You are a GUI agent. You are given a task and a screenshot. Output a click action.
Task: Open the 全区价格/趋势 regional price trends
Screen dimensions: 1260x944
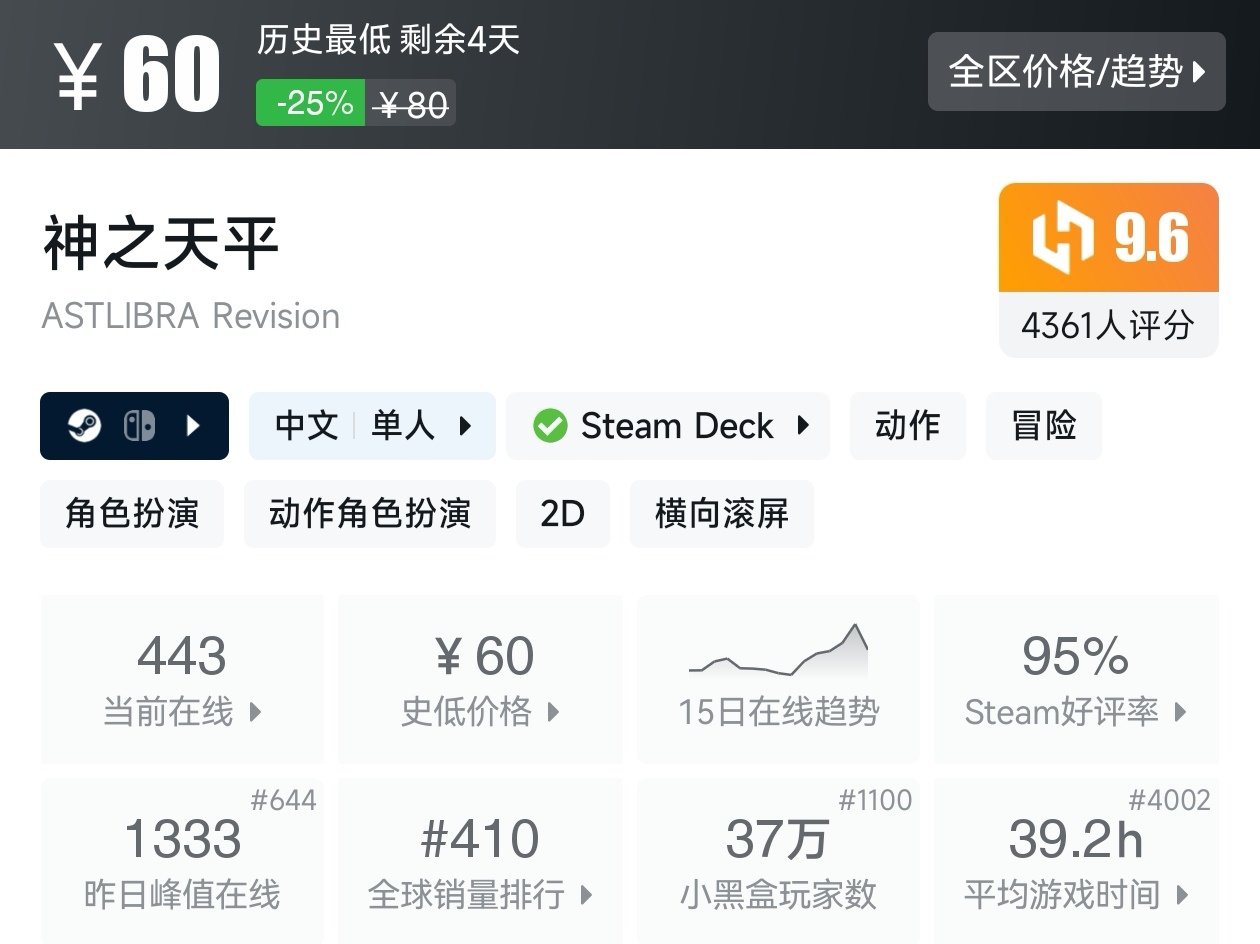1076,71
